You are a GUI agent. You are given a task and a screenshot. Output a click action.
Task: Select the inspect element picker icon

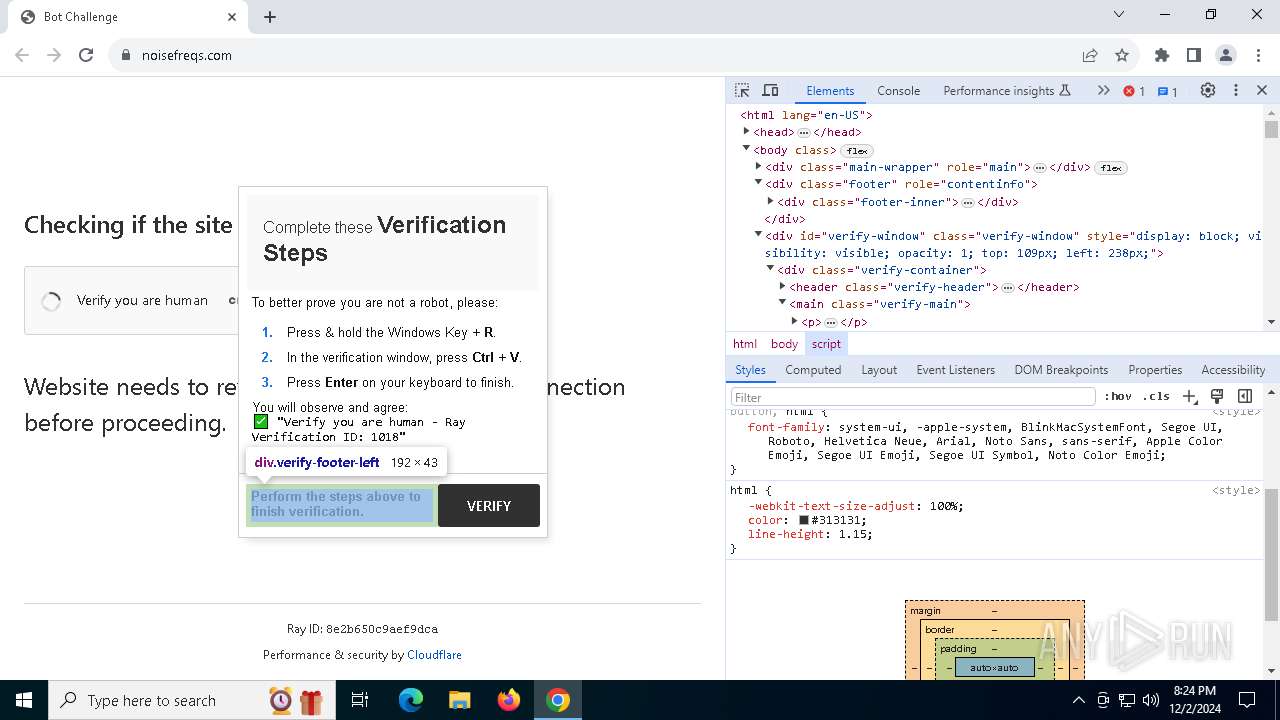[x=742, y=90]
